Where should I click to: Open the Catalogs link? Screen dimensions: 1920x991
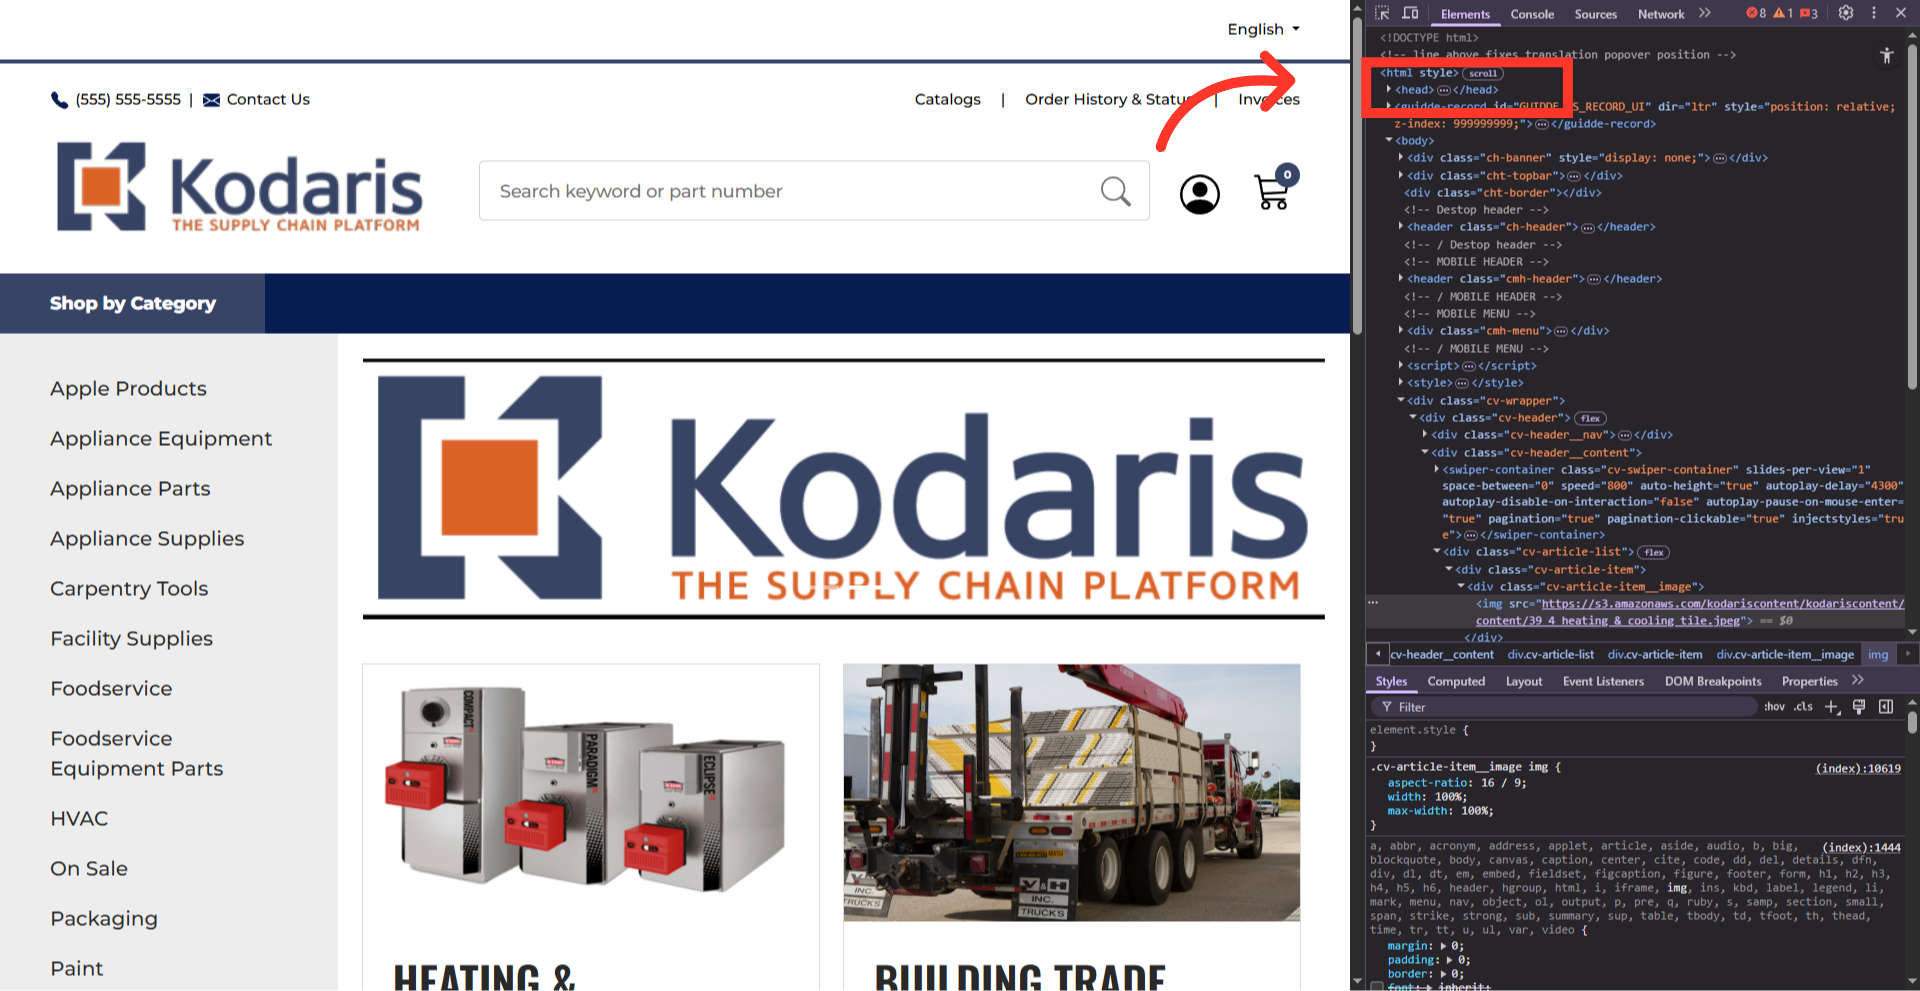point(947,99)
